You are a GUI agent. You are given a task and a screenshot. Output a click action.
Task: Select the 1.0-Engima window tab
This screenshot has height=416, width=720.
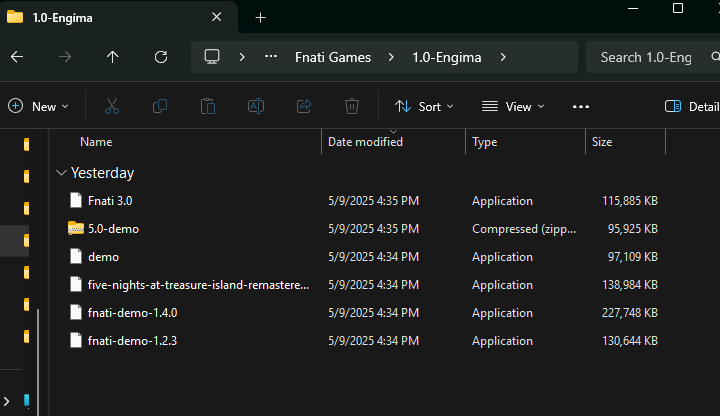click(119, 17)
